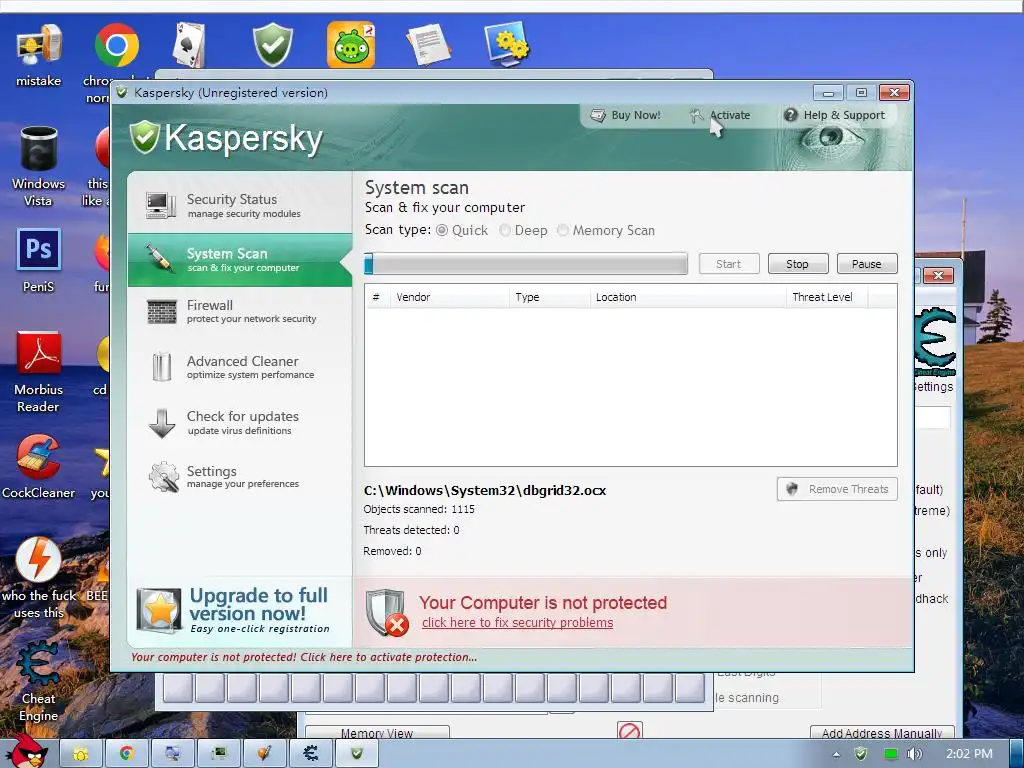1024x768 pixels.
Task: Click Memory View in Cheat Engine window
Action: 377,733
